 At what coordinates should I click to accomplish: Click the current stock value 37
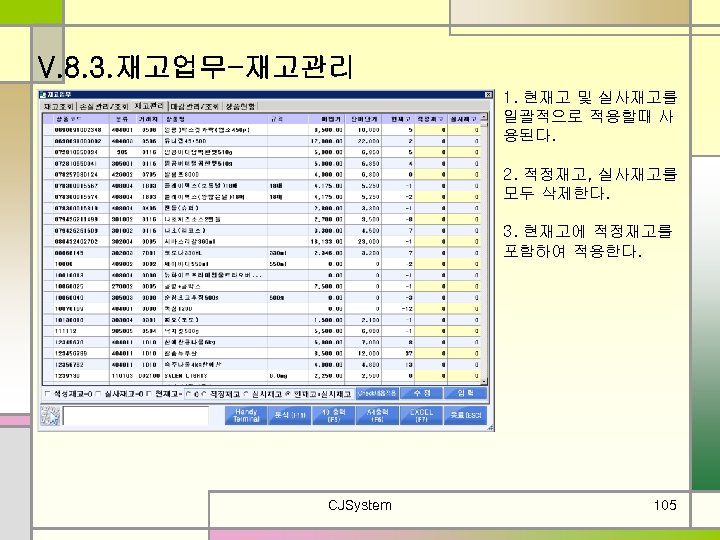click(398, 354)
